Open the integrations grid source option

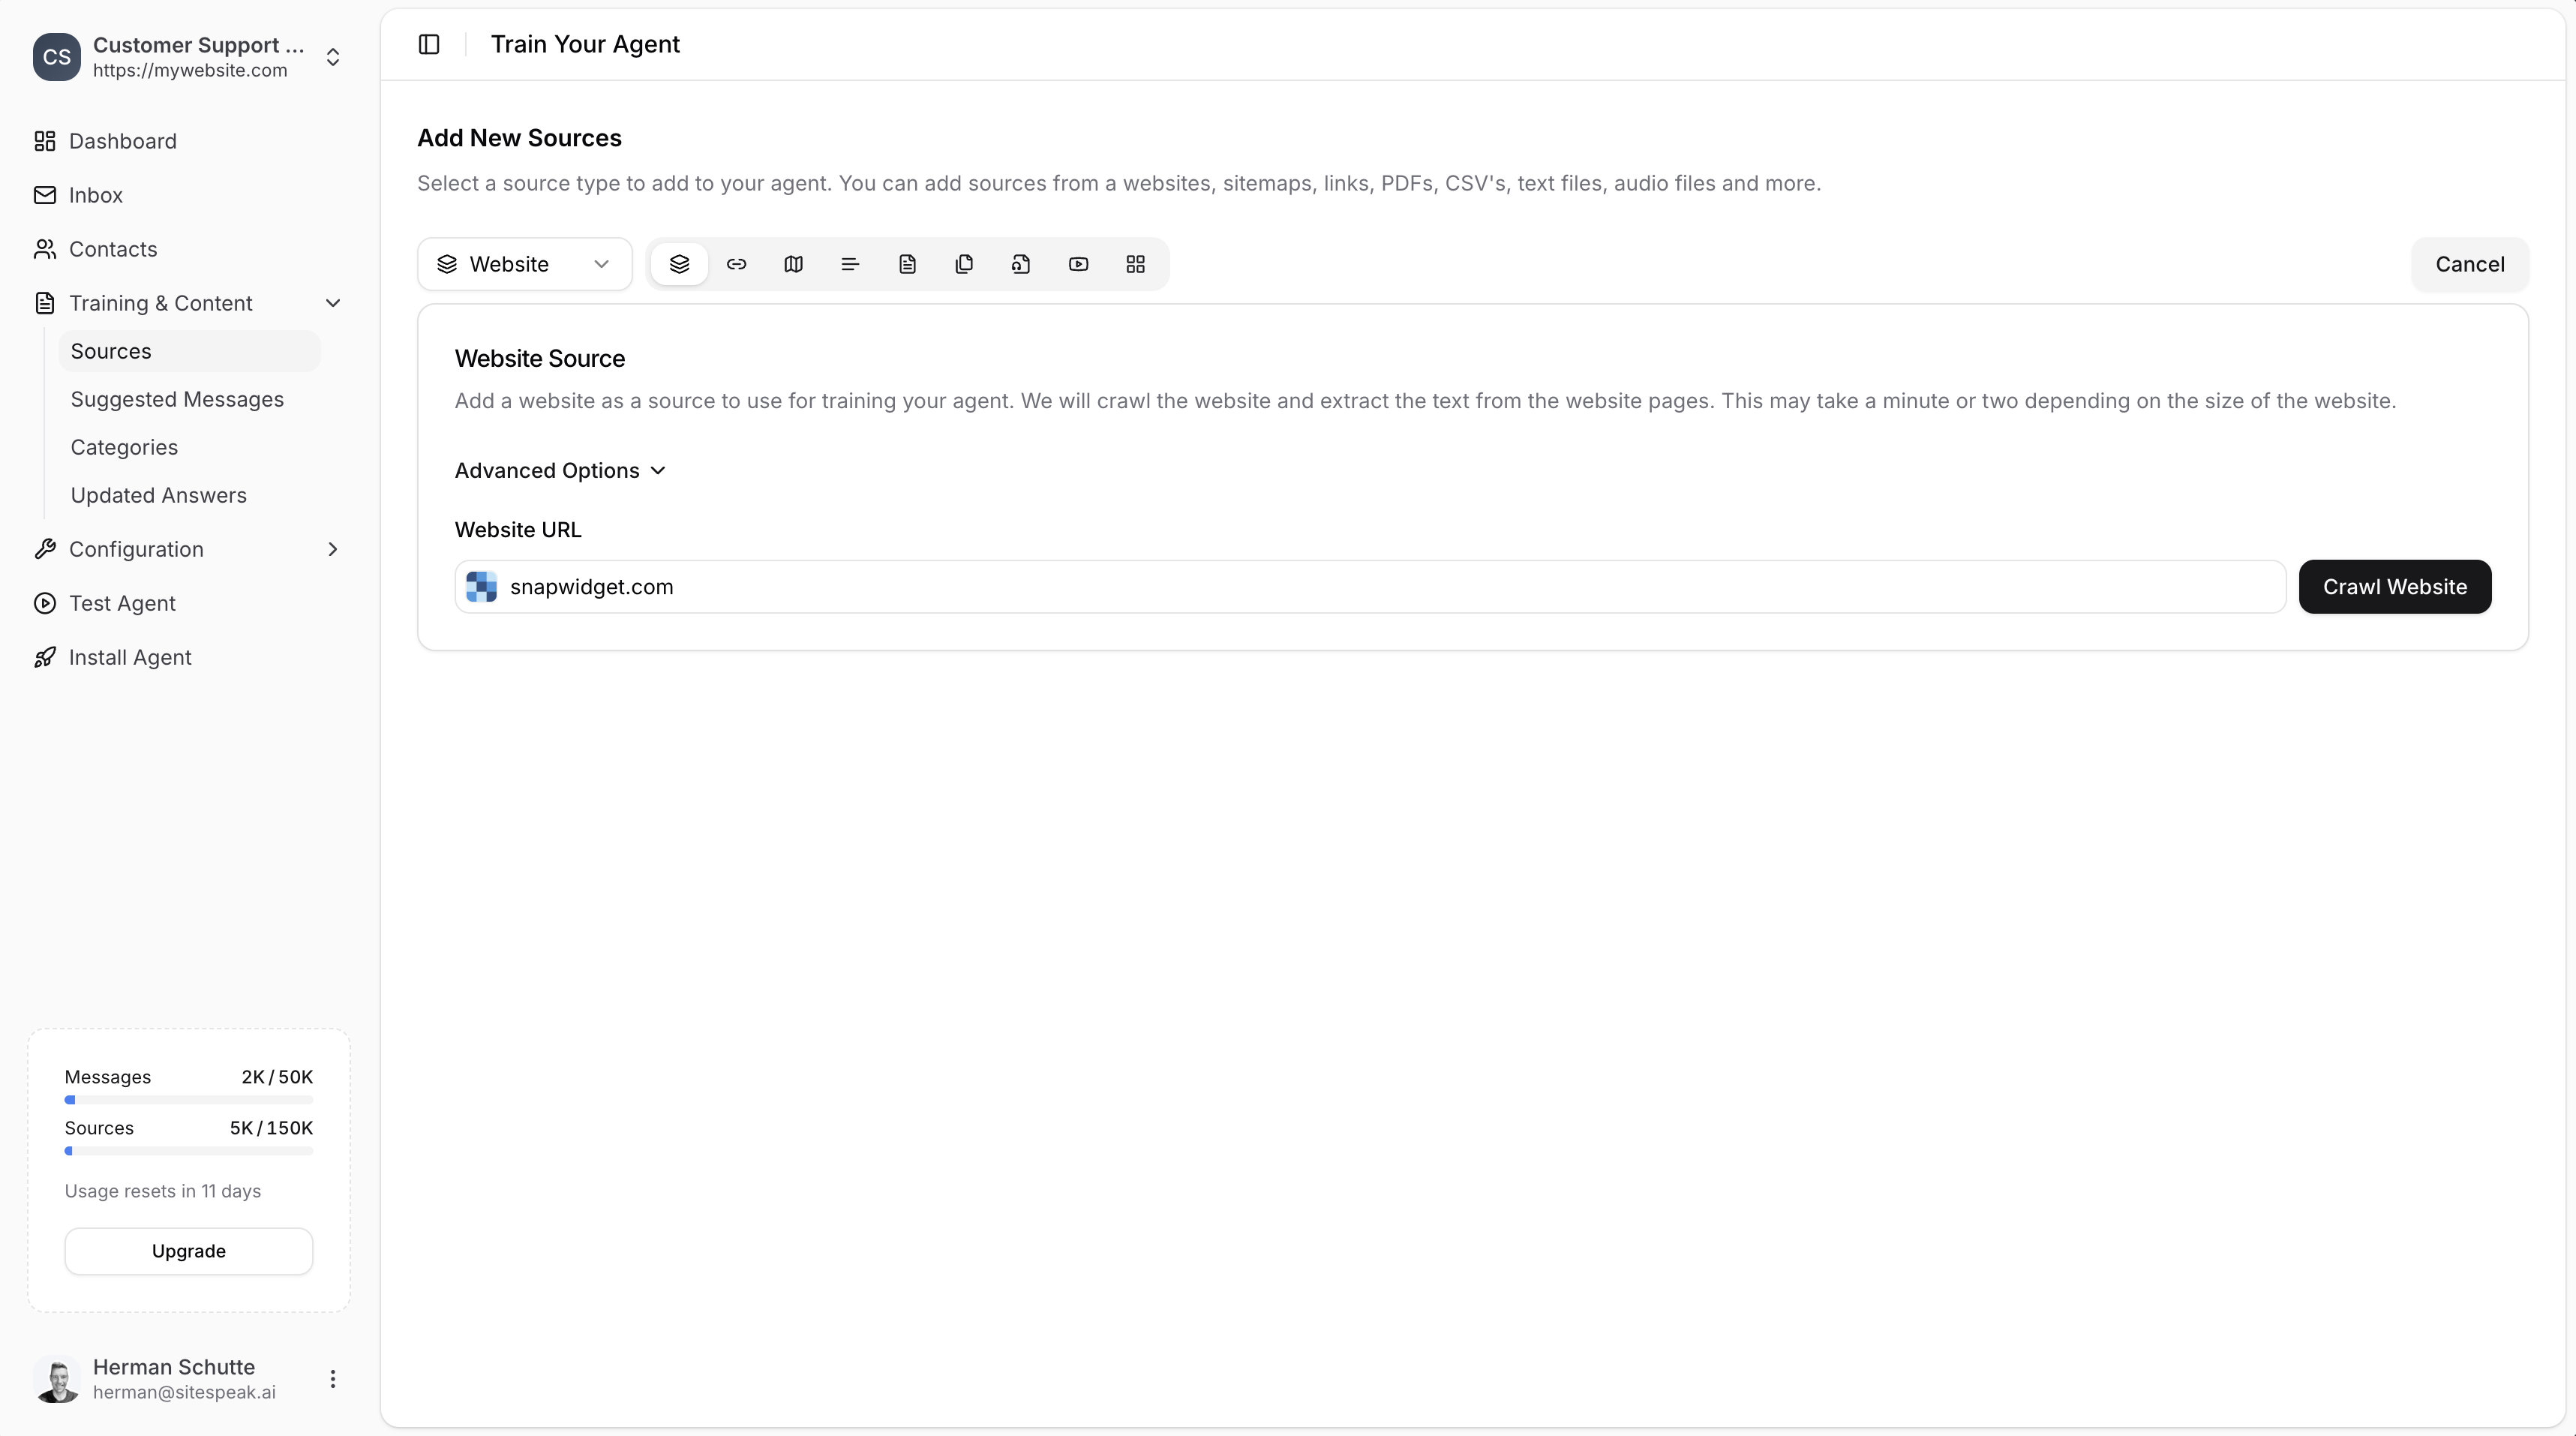pos(1136,264)
